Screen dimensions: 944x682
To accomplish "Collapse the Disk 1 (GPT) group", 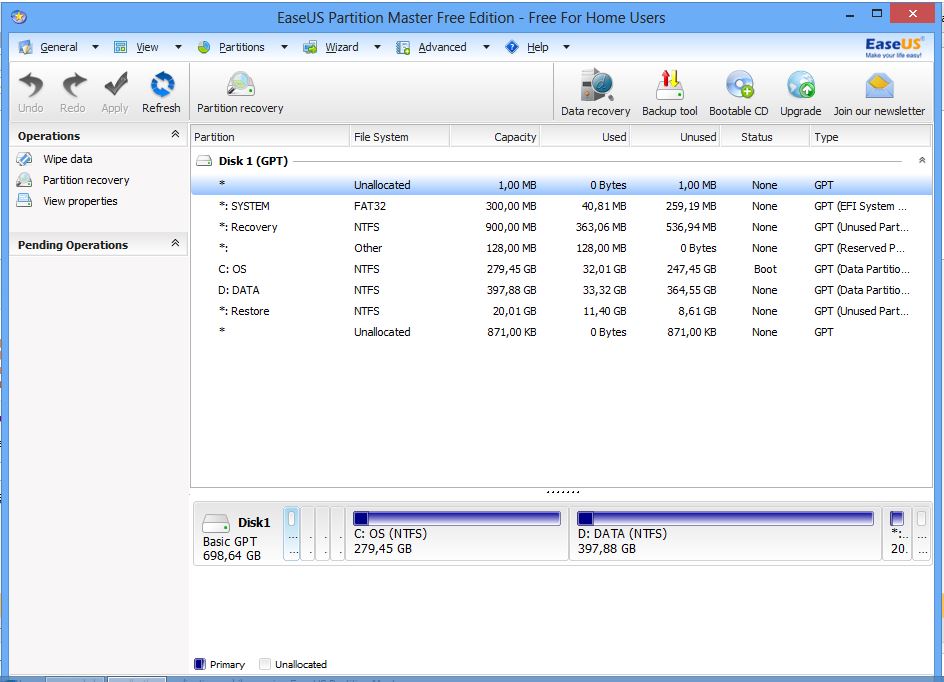I will [x=922, y=160].
